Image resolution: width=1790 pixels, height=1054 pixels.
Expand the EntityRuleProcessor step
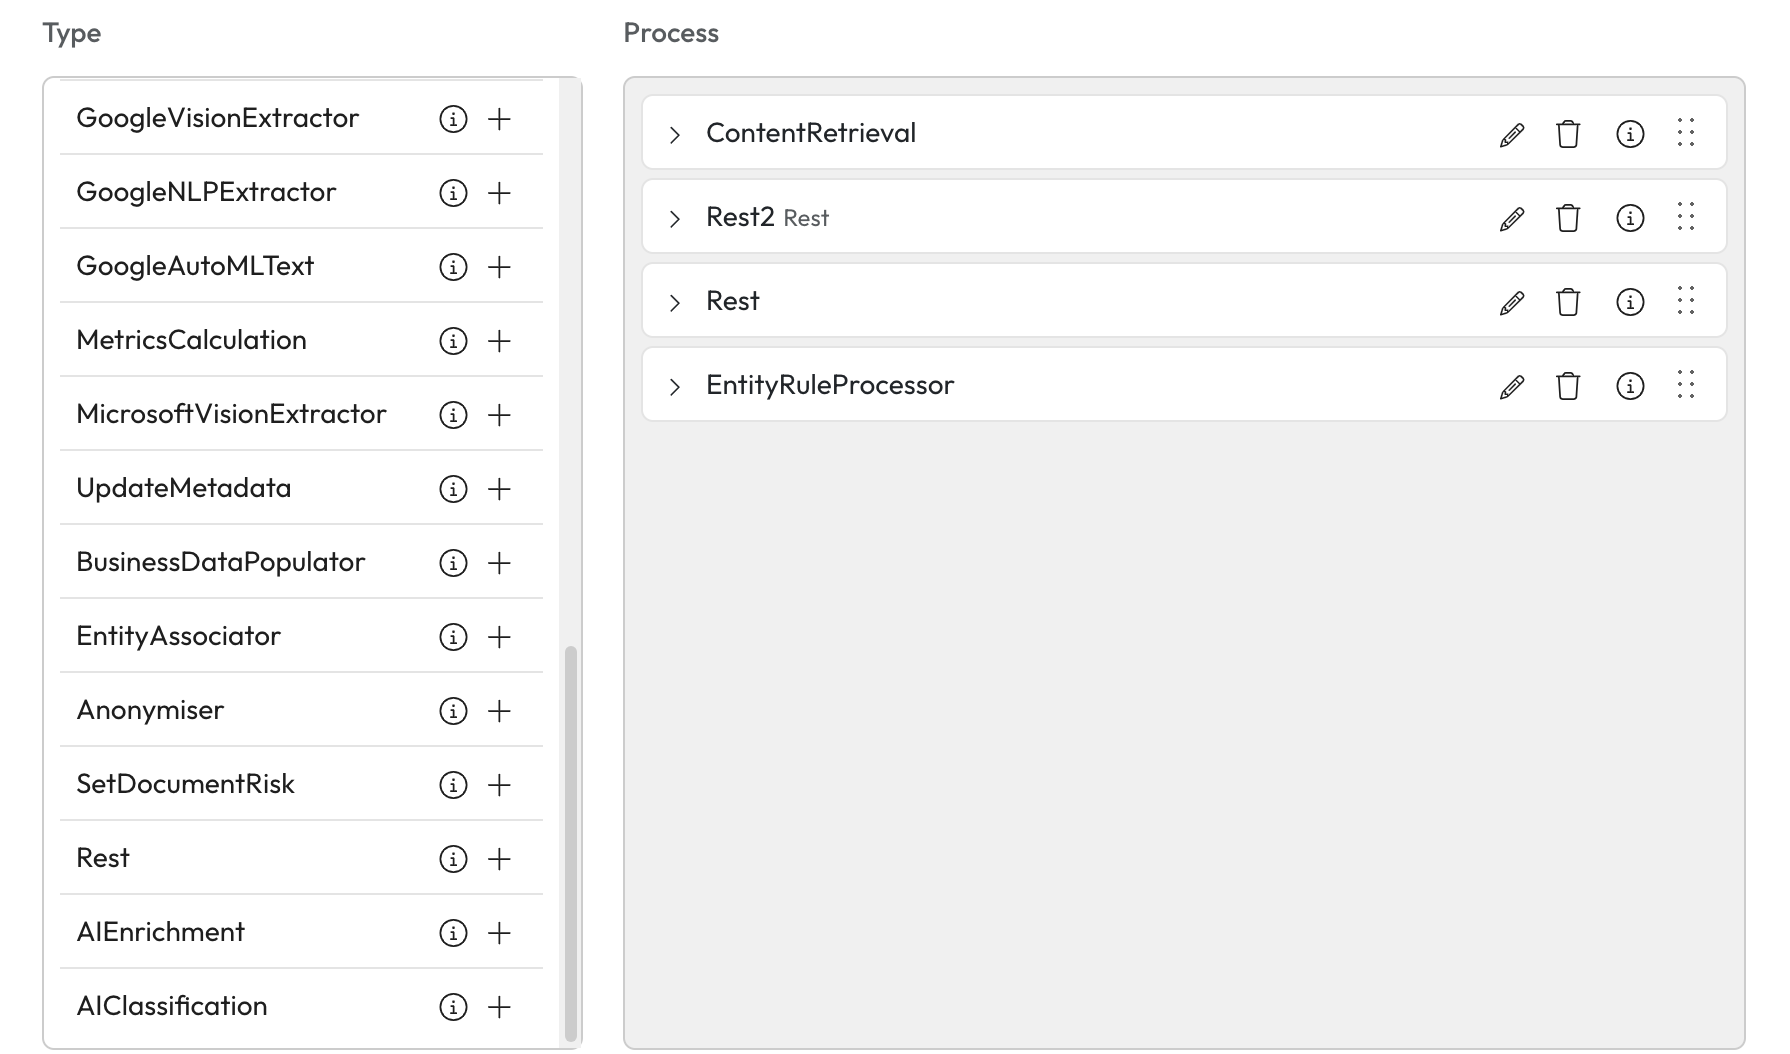675,386
